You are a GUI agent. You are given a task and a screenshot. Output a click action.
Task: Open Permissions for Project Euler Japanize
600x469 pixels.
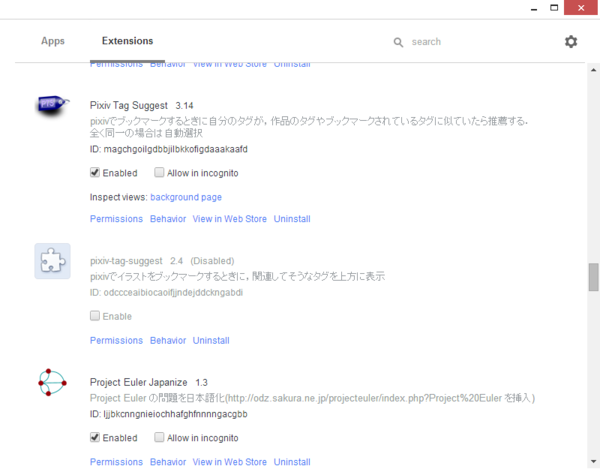116,462
